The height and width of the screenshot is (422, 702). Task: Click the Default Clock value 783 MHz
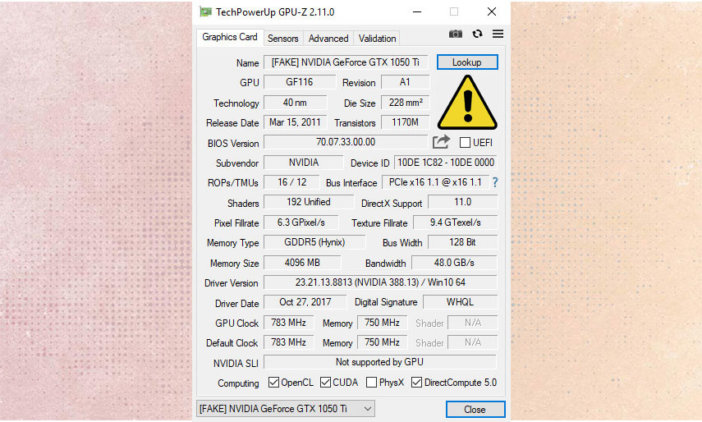(288, 342)
